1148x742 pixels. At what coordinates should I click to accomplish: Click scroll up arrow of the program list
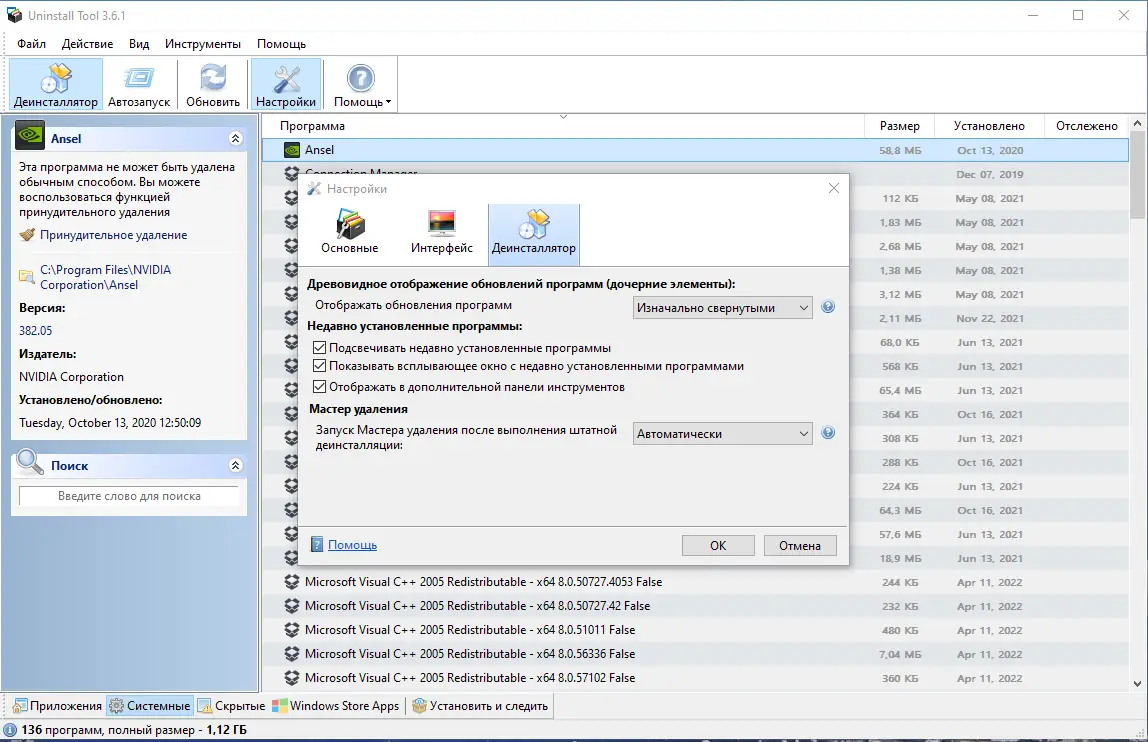pyautogui.click(x=1137, y=124)
